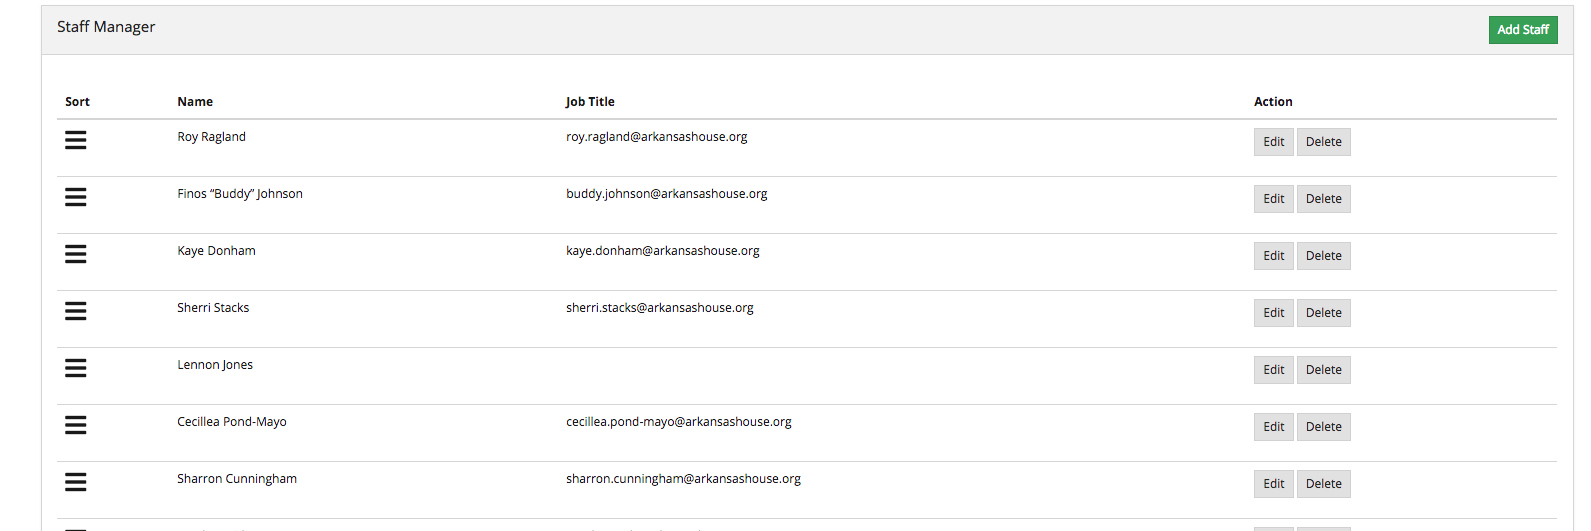This screenshot has height=531, width=1591.
Task: Select the sort handle beside Sherri Stacks
Action: pos(76,311)
